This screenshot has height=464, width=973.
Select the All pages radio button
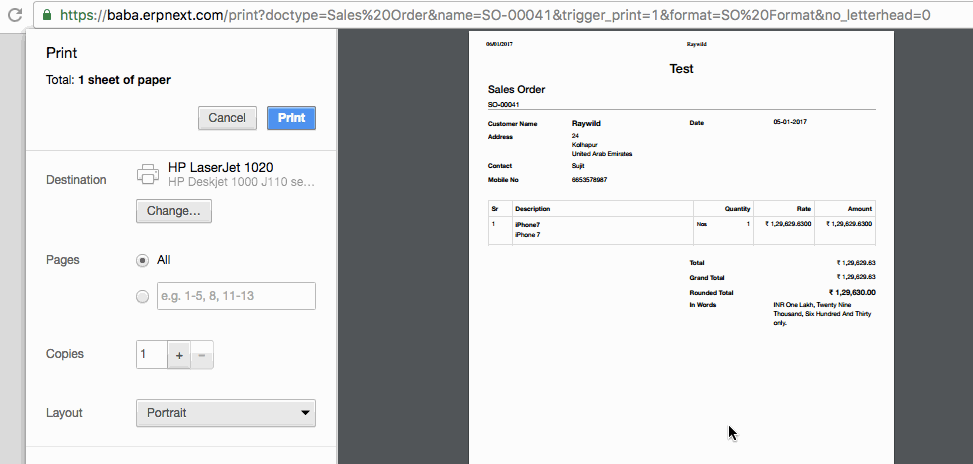(x=143, y=261)
